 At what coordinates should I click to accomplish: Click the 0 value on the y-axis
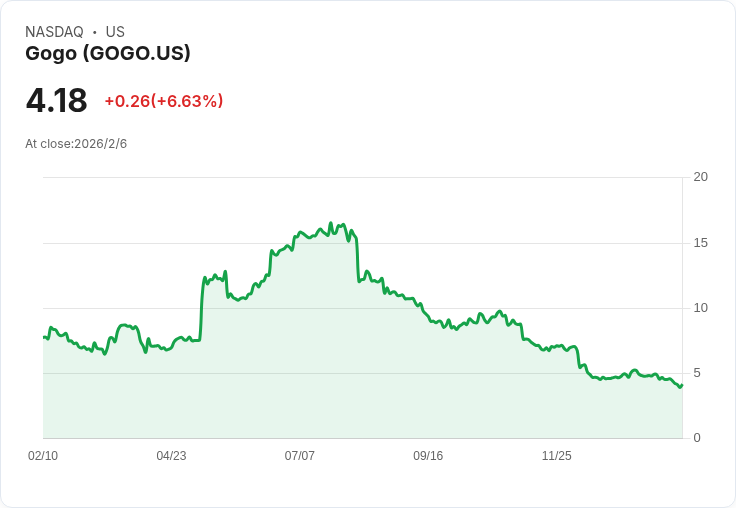(697, 438)
